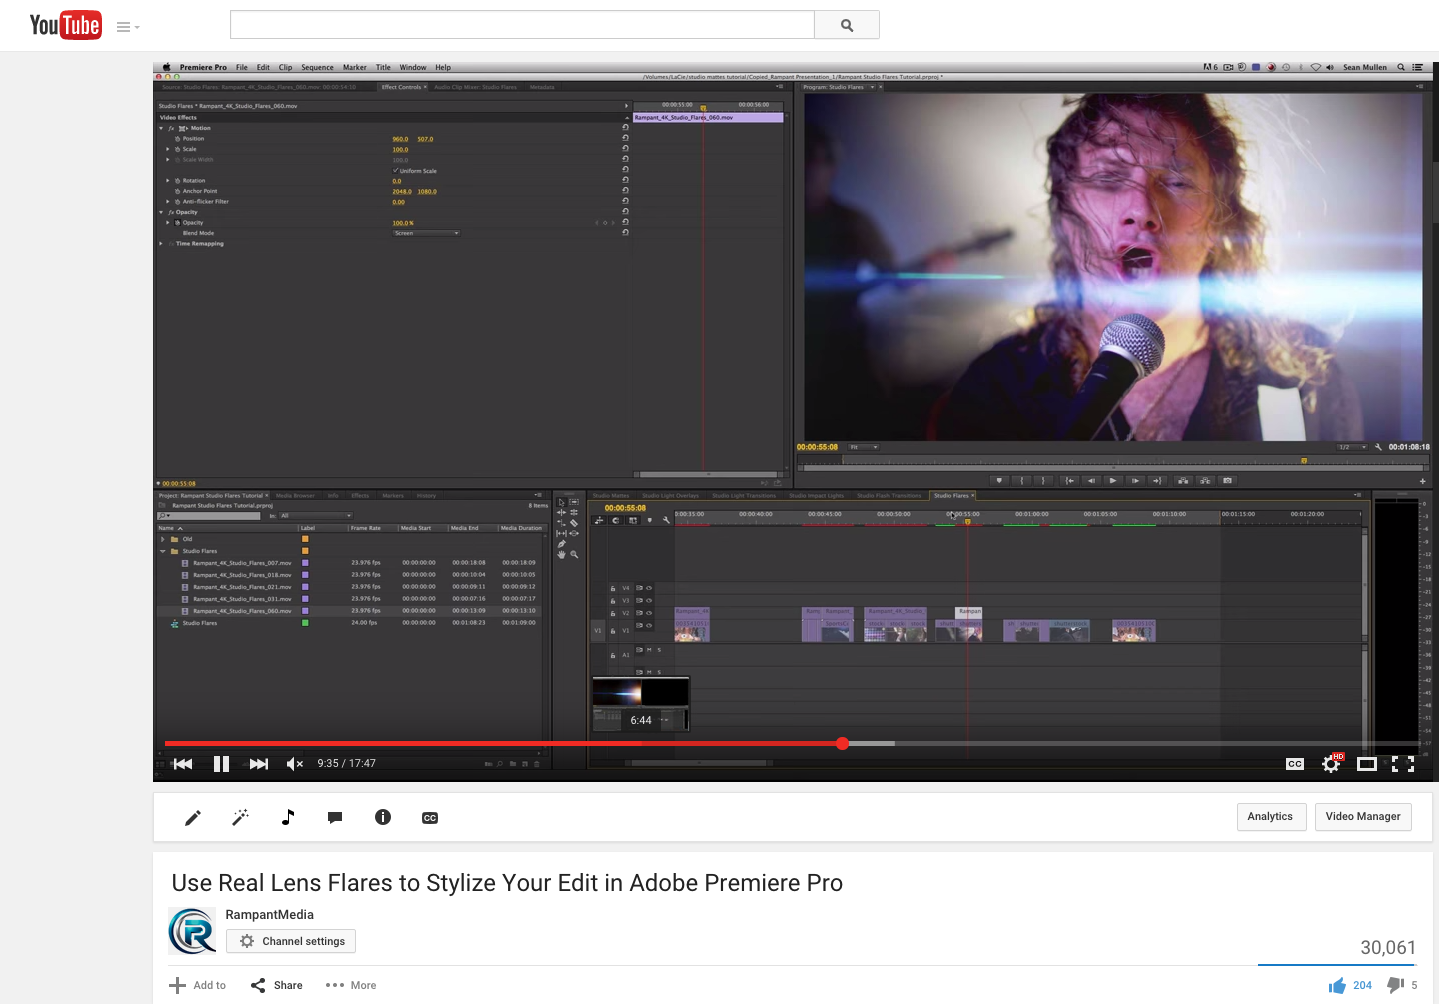1439x1004 pixels.
Task: Open the YouTube guide menu icon
Action: coord(128,27)
